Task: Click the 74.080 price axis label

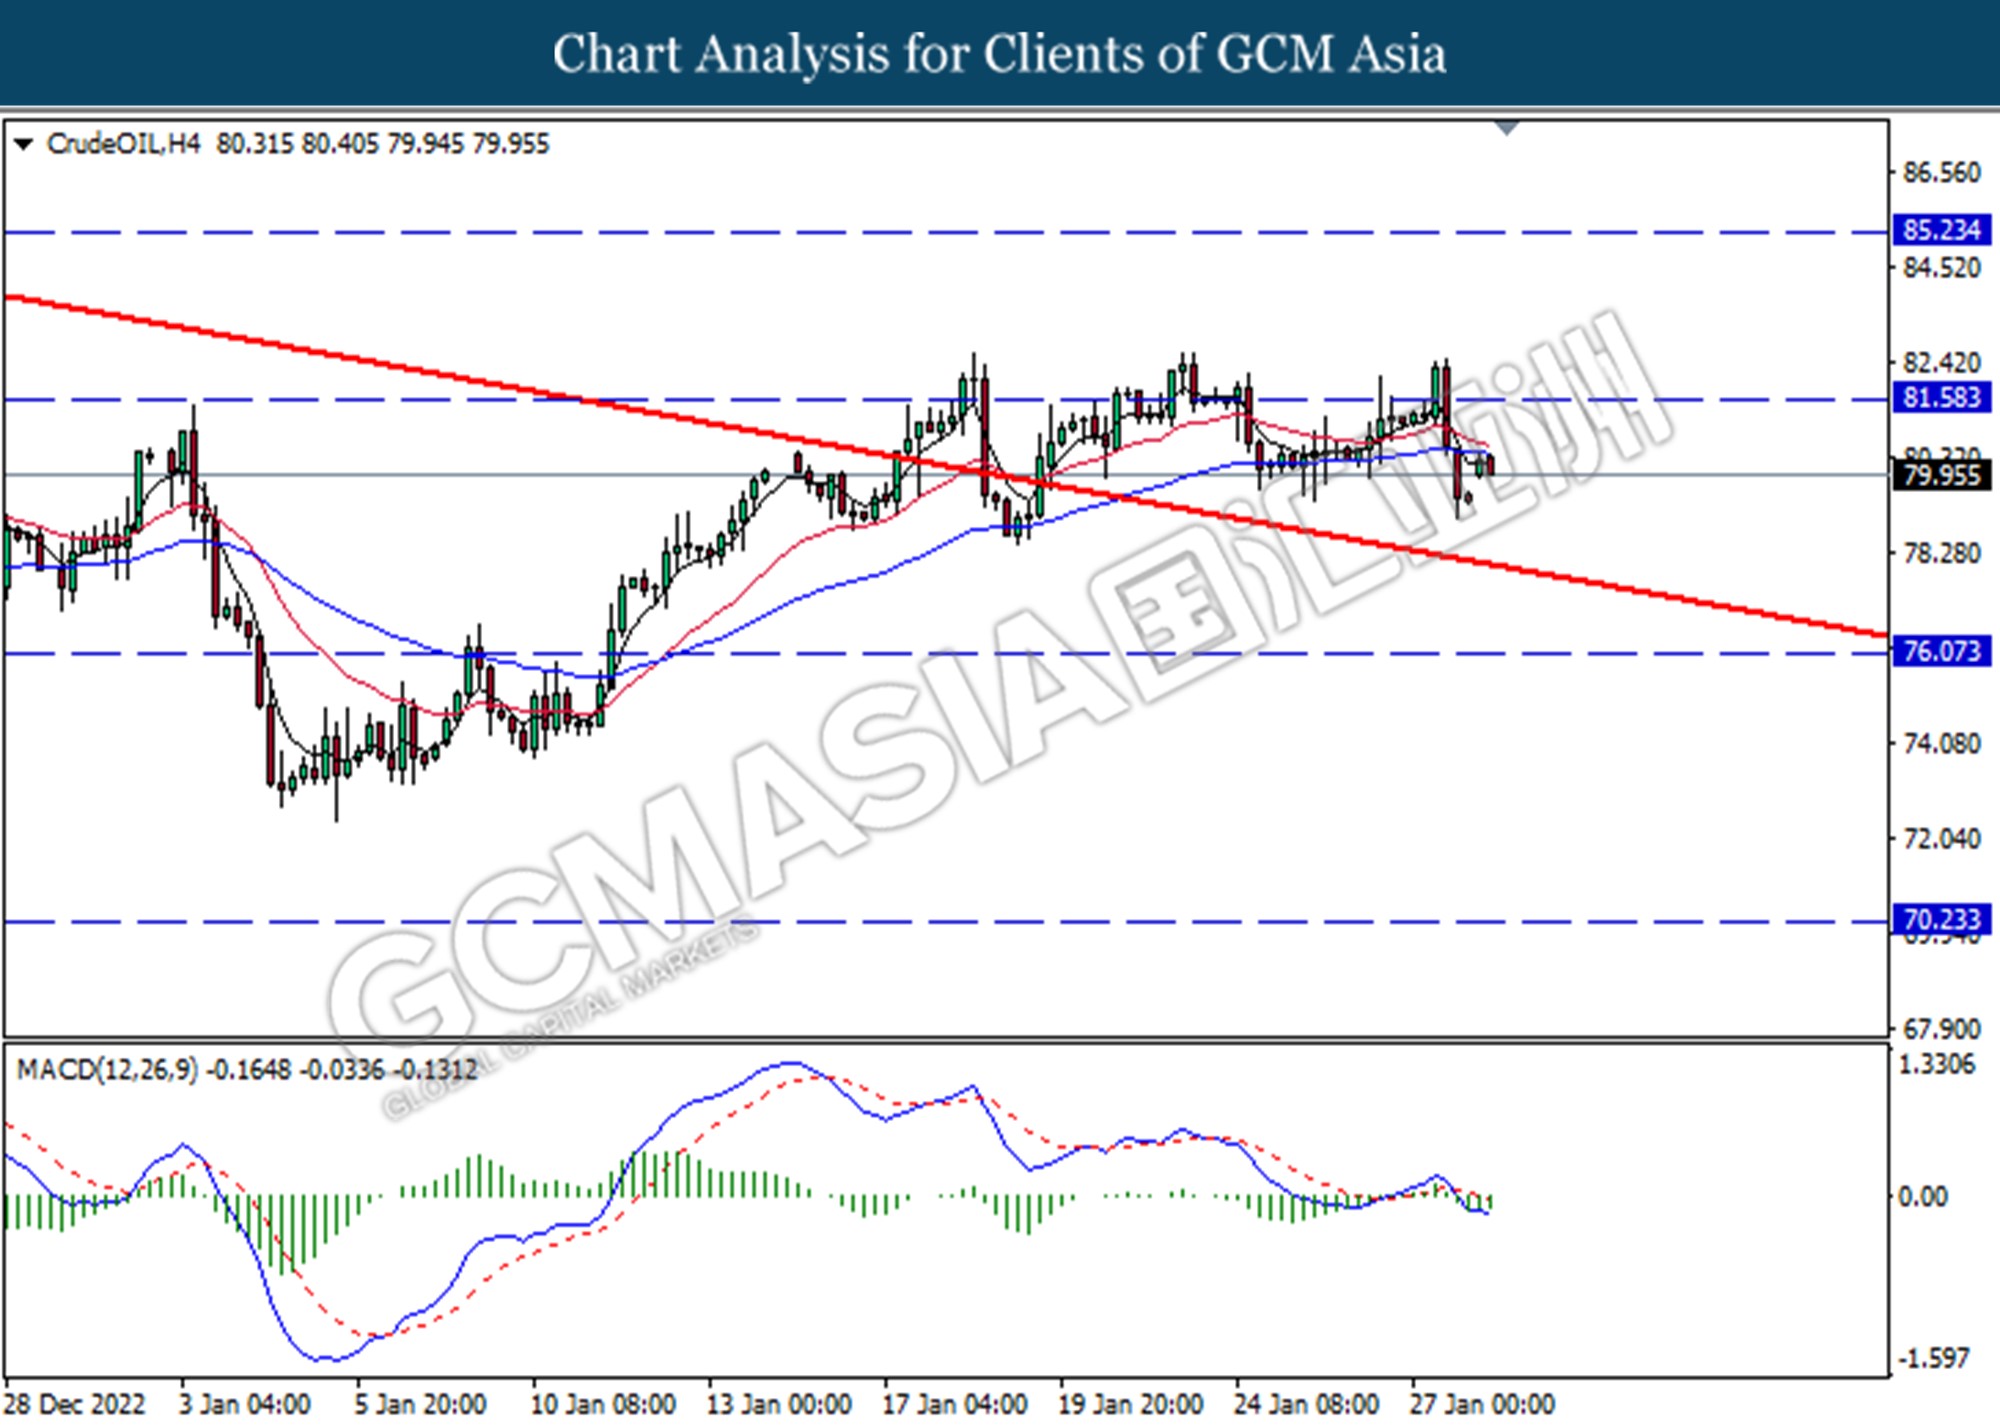Action: pos(1941,743)
